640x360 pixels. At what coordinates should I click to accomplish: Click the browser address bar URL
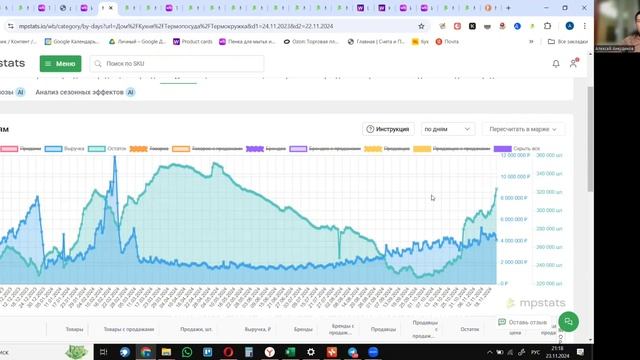[x=176, y=26]
